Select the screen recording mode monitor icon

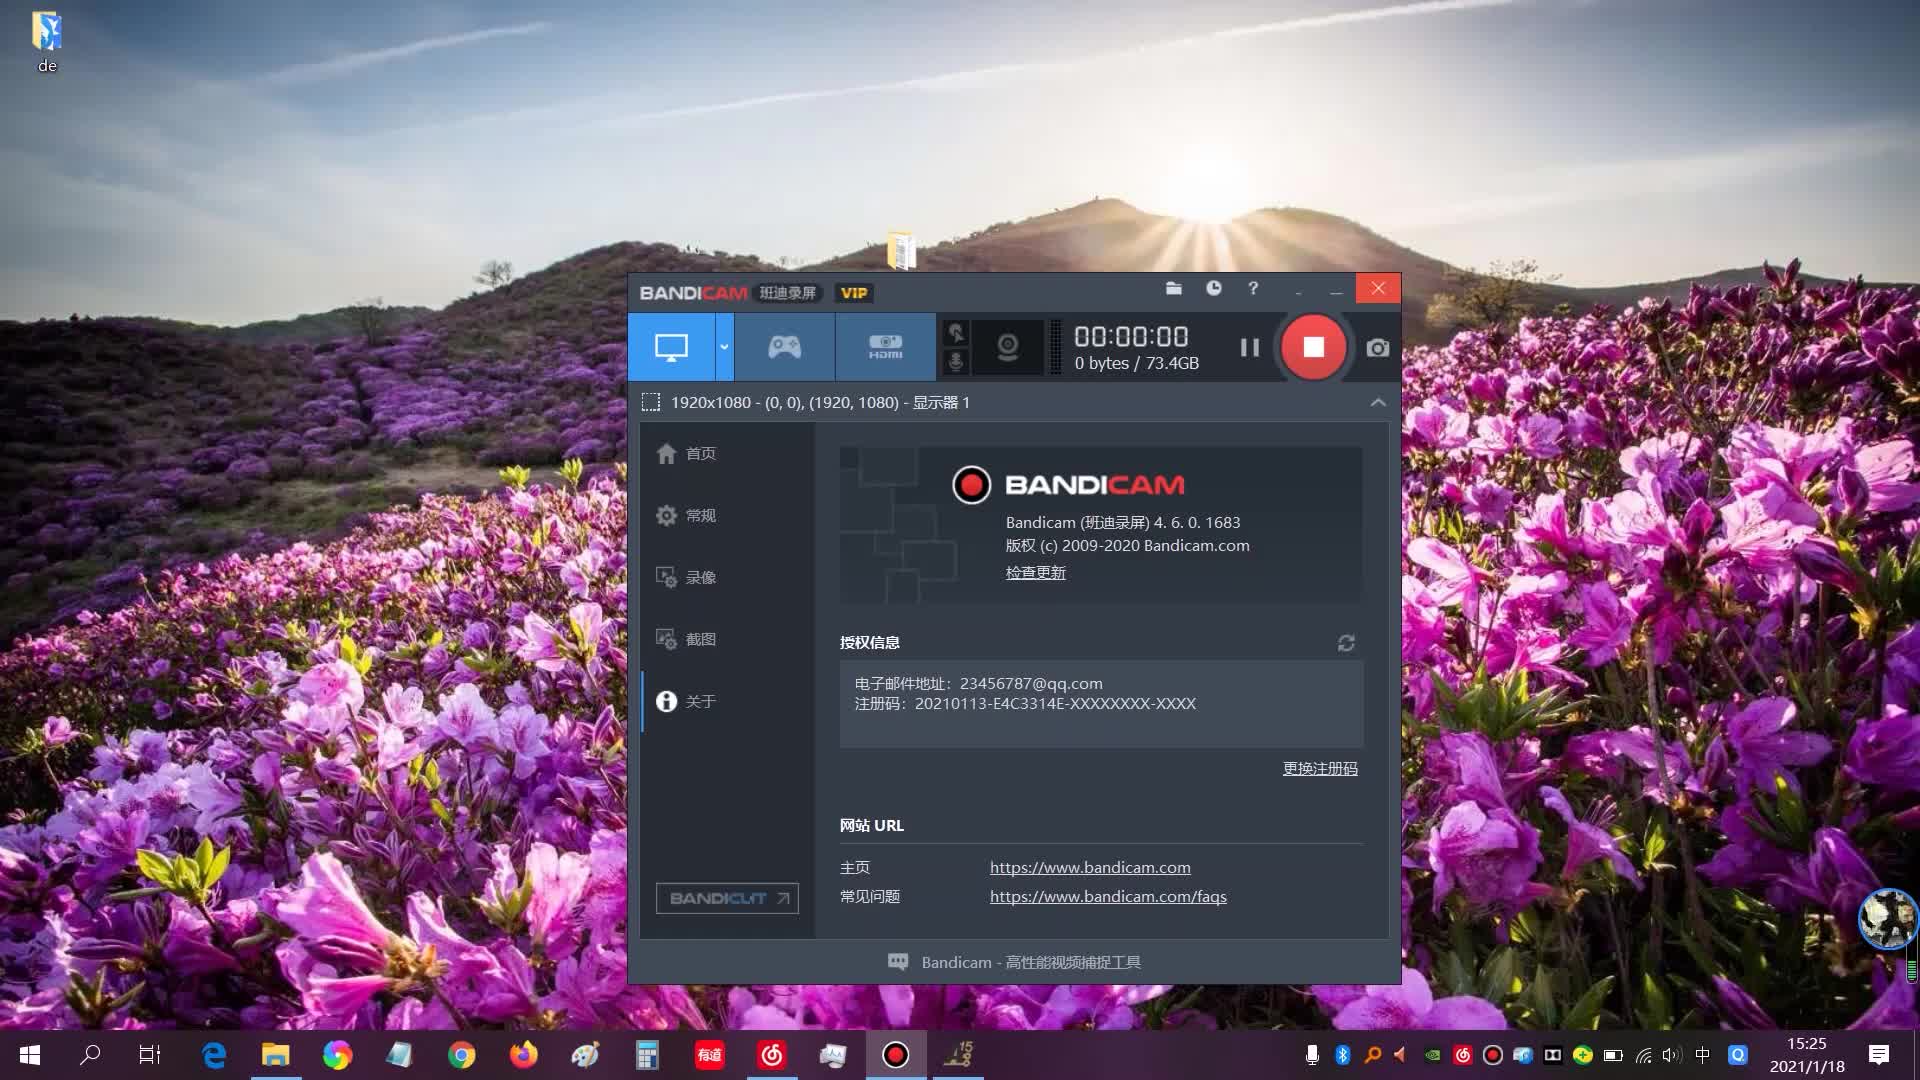pos(671,347)
